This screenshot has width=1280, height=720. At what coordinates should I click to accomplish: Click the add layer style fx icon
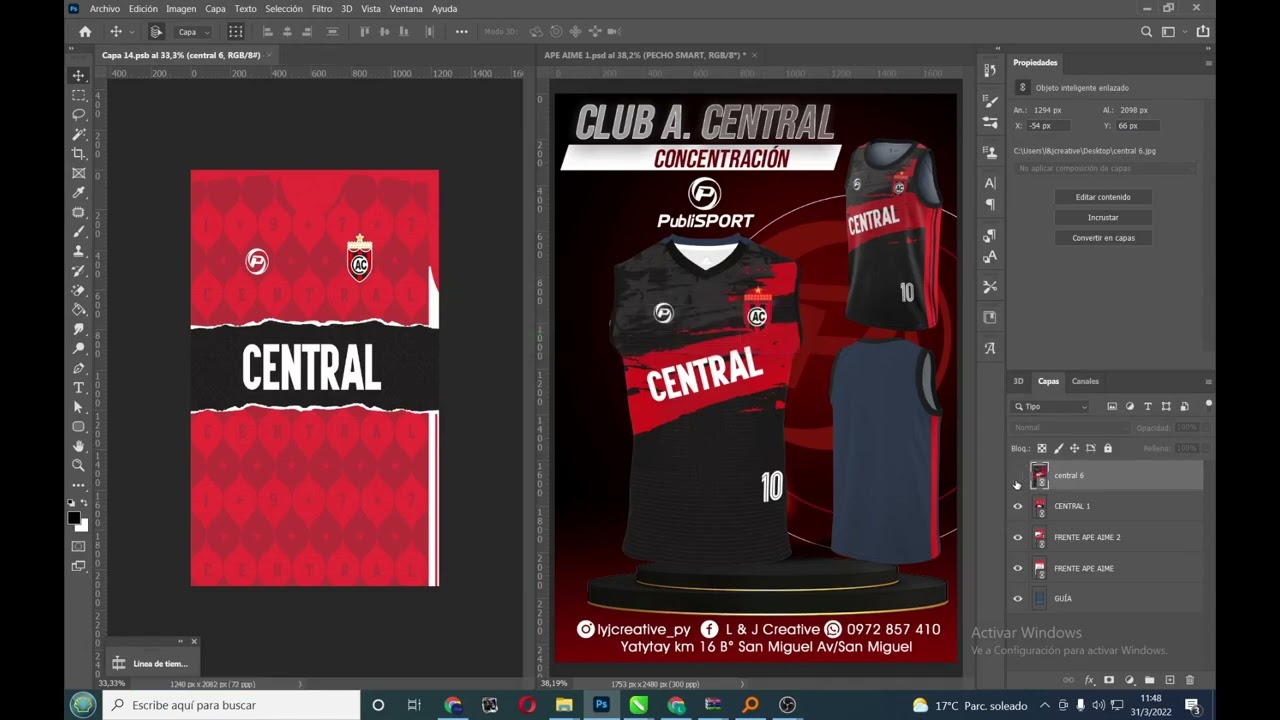click(1089, 680)
